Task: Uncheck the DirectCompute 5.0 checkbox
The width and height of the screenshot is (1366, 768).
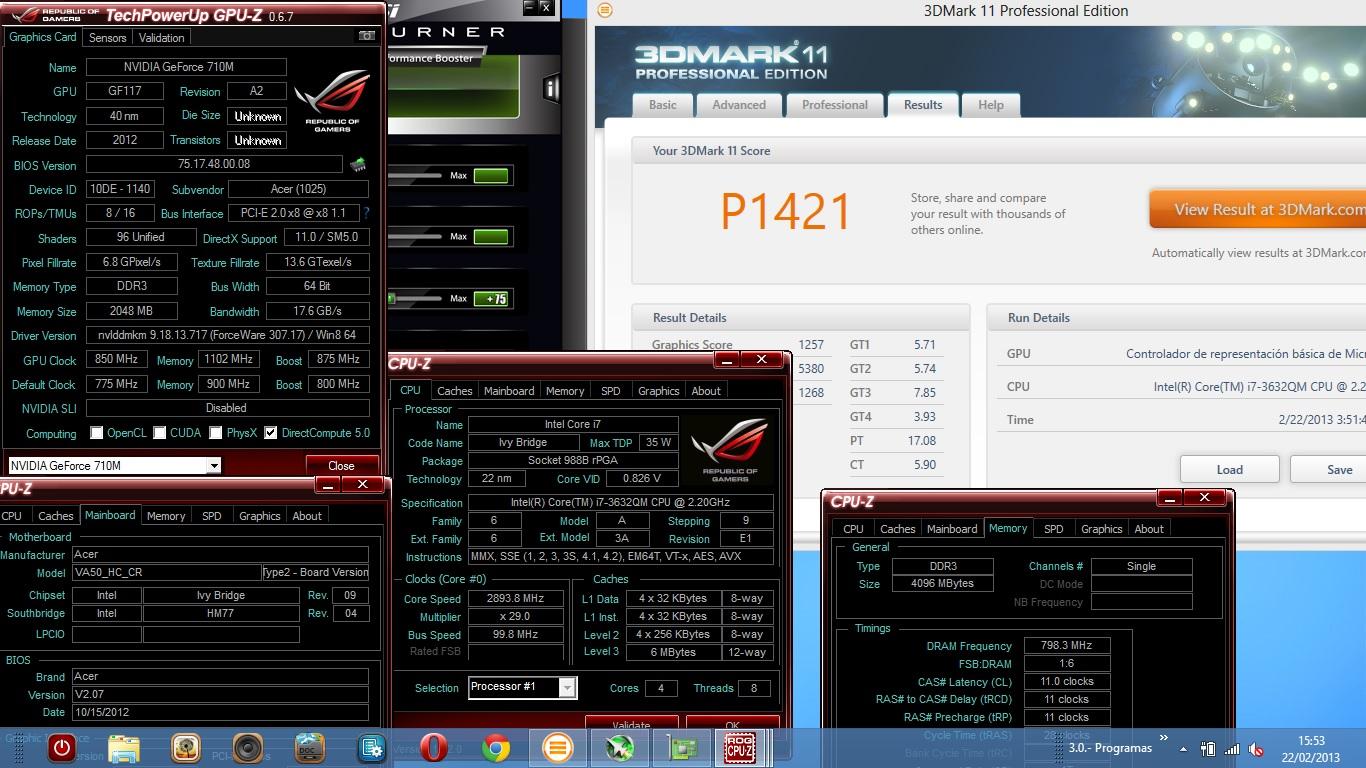Action: click(x=270, y=433)
